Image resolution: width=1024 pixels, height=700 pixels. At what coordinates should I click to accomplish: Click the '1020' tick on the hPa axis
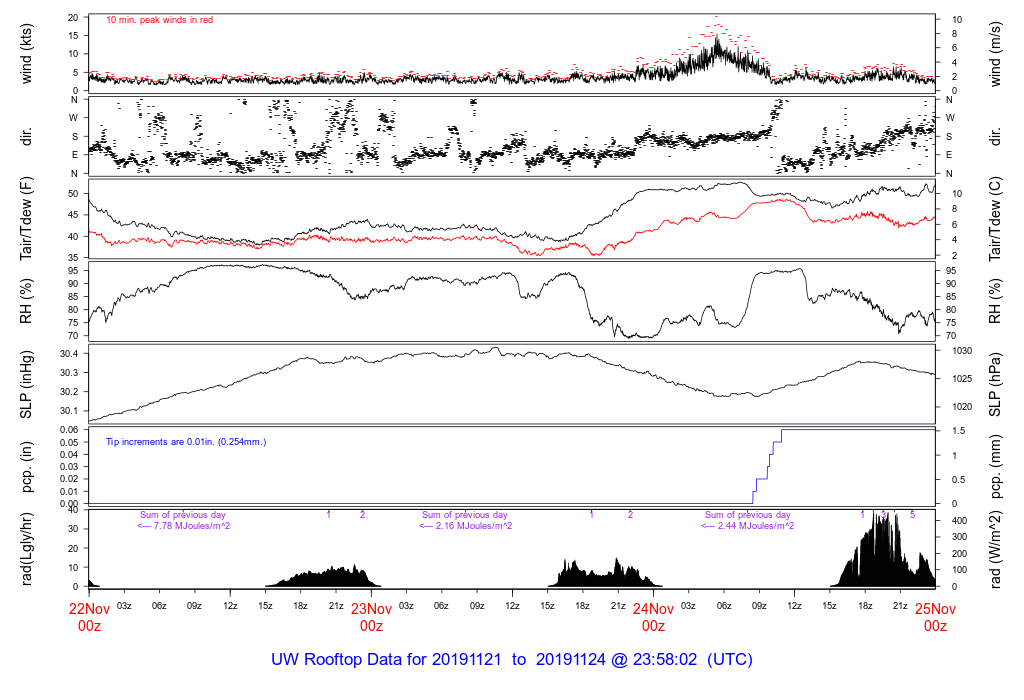[x=963, y=407]
